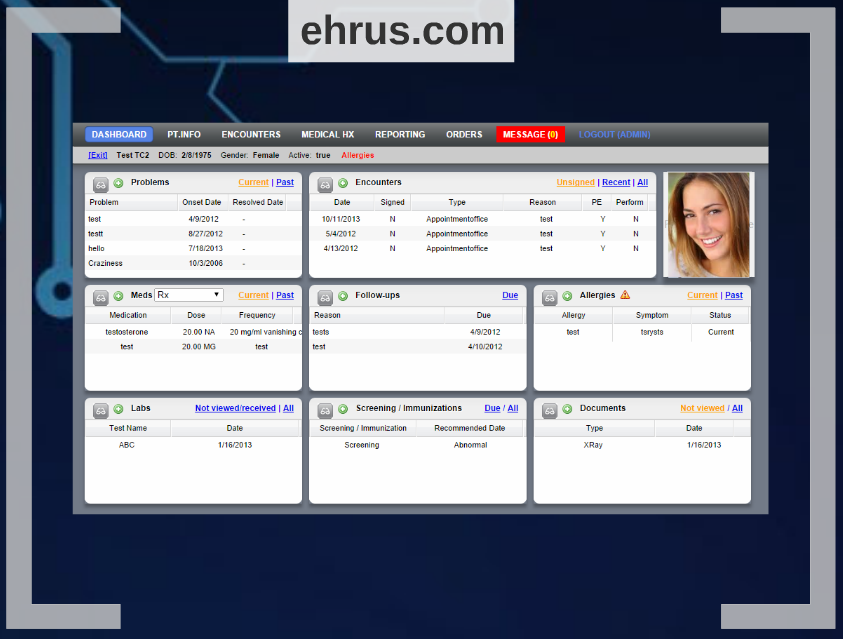
Task: Add a new medication with green plus icon
Action: pos(118,296)
